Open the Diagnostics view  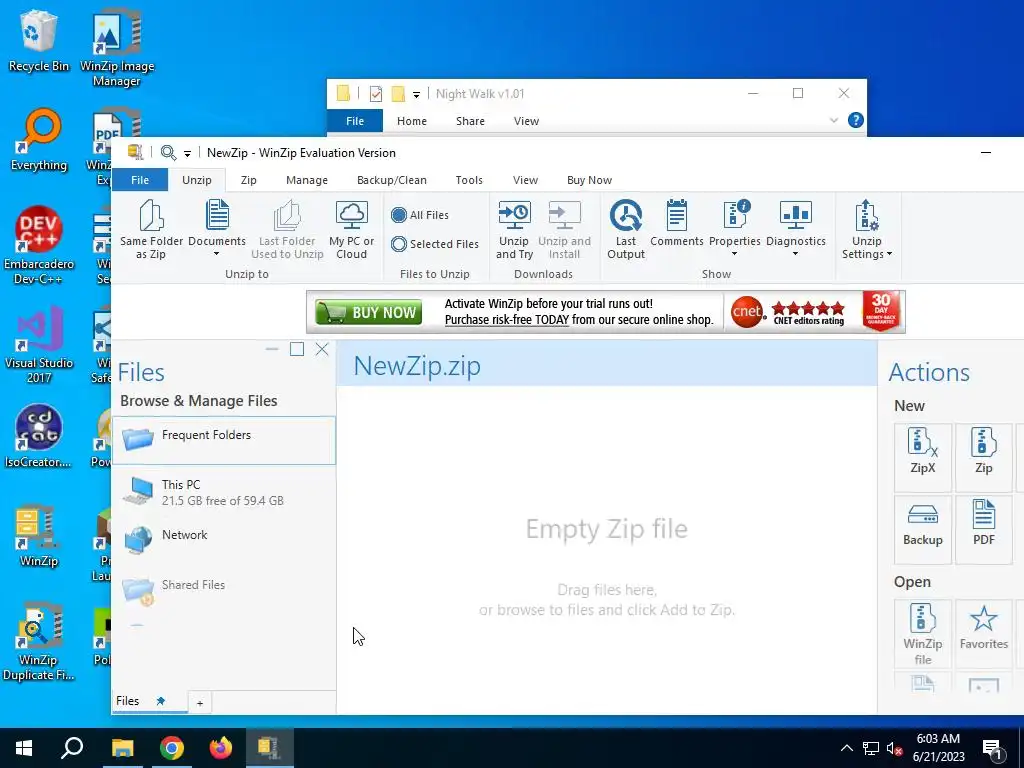(795, 223)
